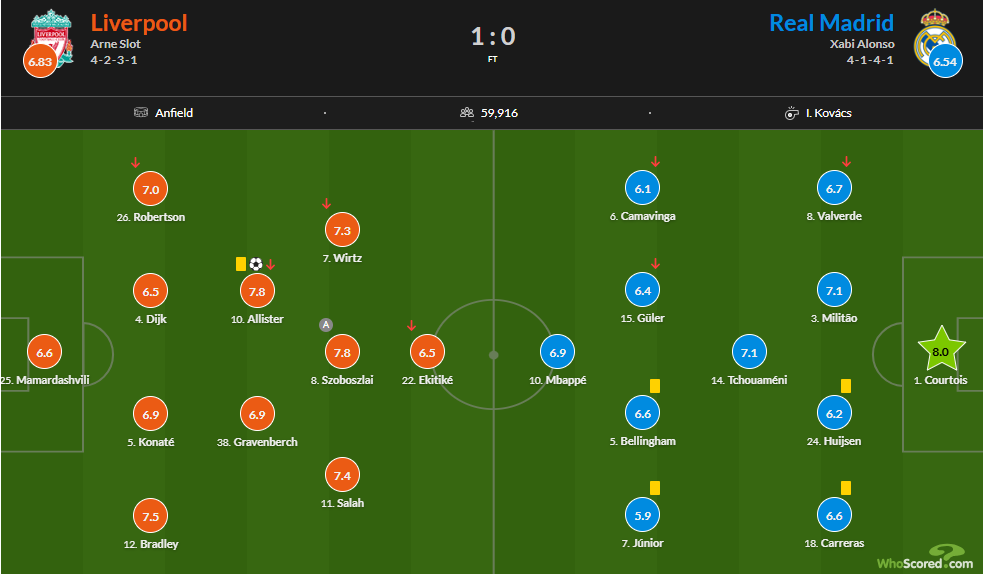Click the goal ball icon above Allister
This screenshot has width=983, height=574.
click(x=256, y=264)
